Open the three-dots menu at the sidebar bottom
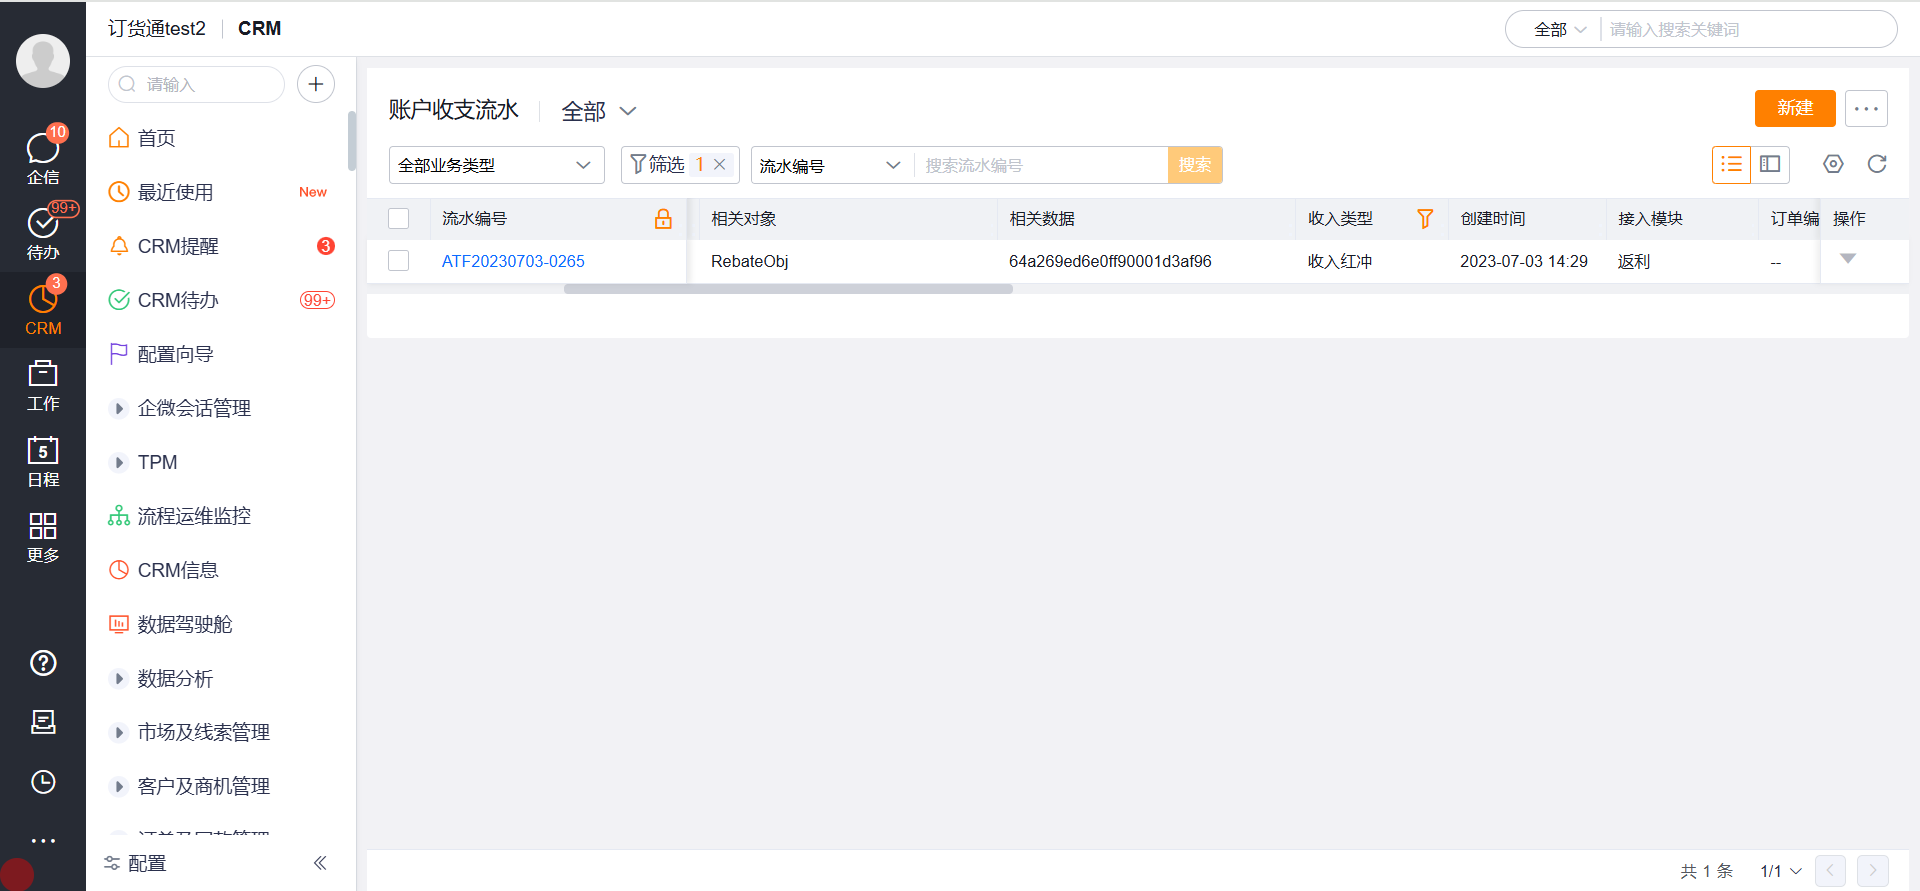This screenshot has width=1920, height=891. click(x=43, y=841)
